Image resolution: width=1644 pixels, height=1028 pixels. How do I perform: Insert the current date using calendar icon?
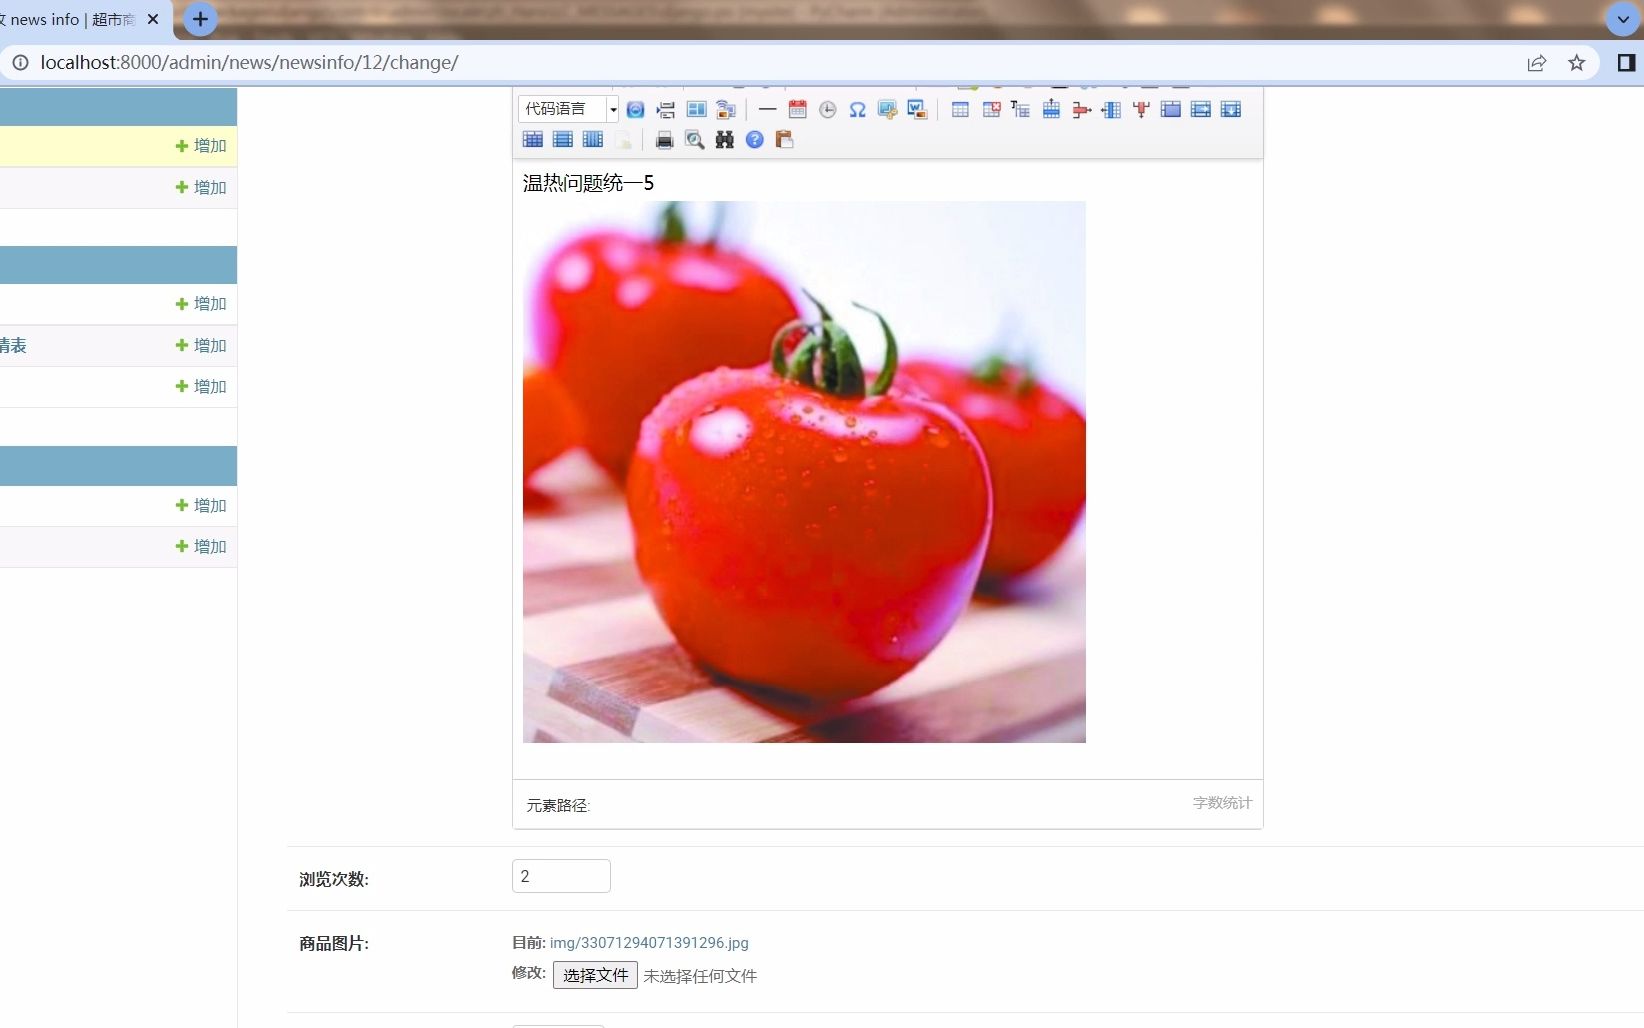tap(797, 109)
